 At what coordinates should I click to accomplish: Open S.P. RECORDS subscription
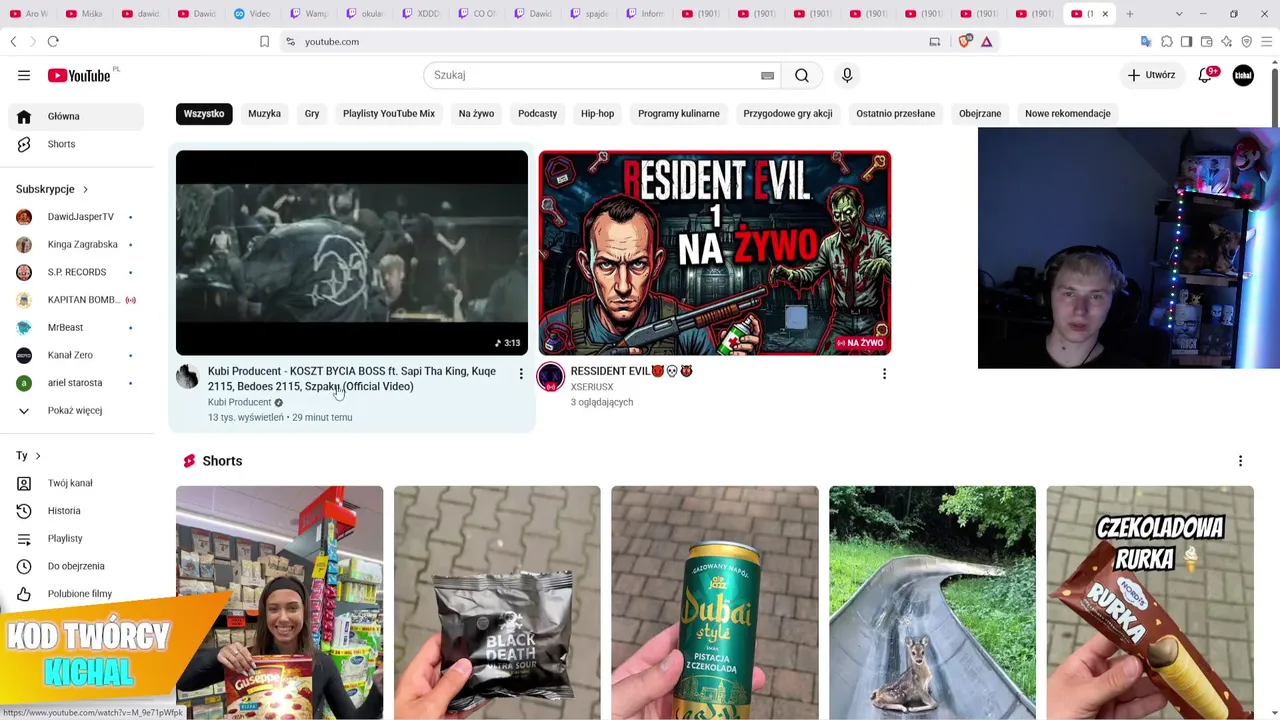pos(76,272)
